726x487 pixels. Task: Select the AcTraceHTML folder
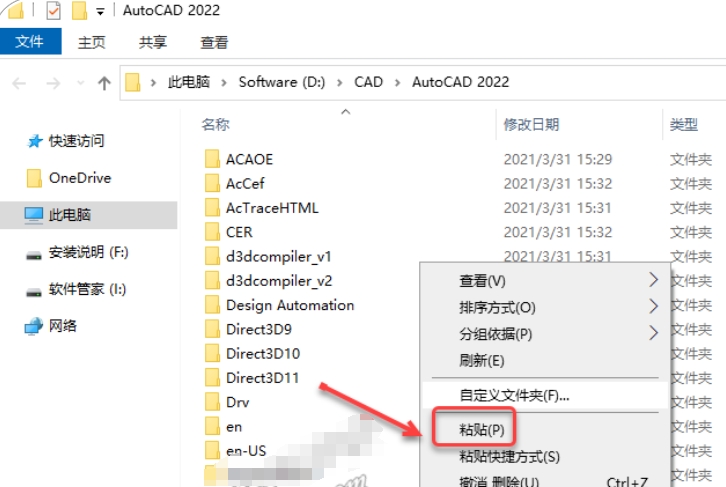pyautogui.click(x=272, y=208)
